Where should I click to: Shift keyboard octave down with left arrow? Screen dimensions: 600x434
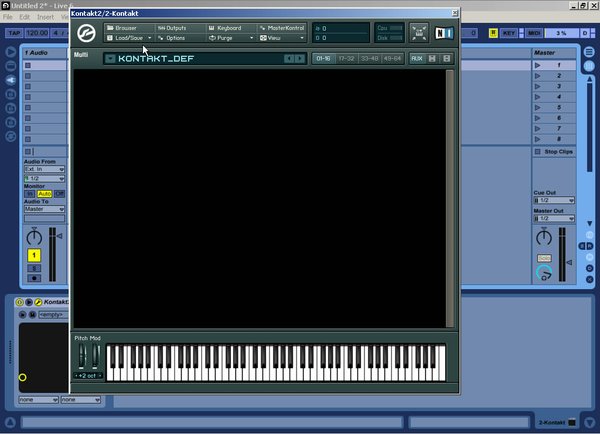point(76,376)
